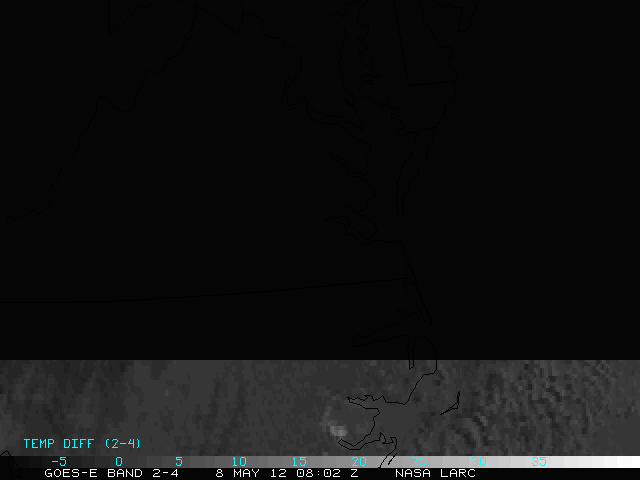Click the 5 tick on the grayscale bar

click(x=178, y=461)
